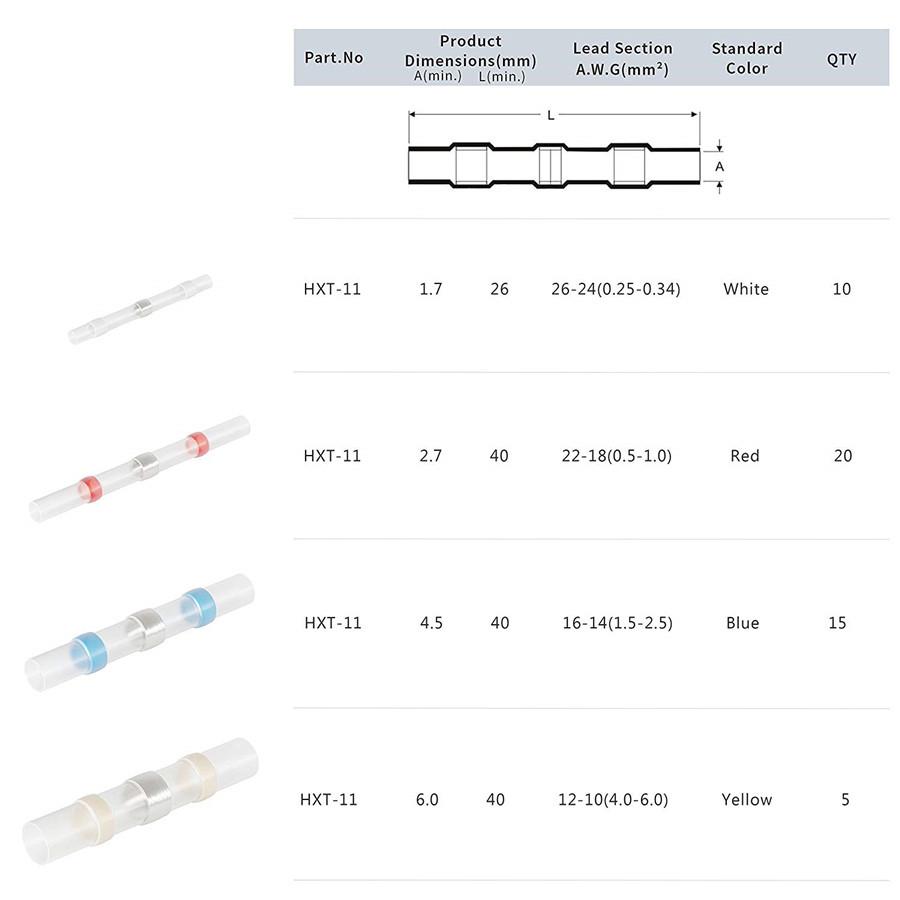Click the 26-24(0.25-0.34) wire gauge cell
Viewport: 900px width, 900px height.
(616, 289)
